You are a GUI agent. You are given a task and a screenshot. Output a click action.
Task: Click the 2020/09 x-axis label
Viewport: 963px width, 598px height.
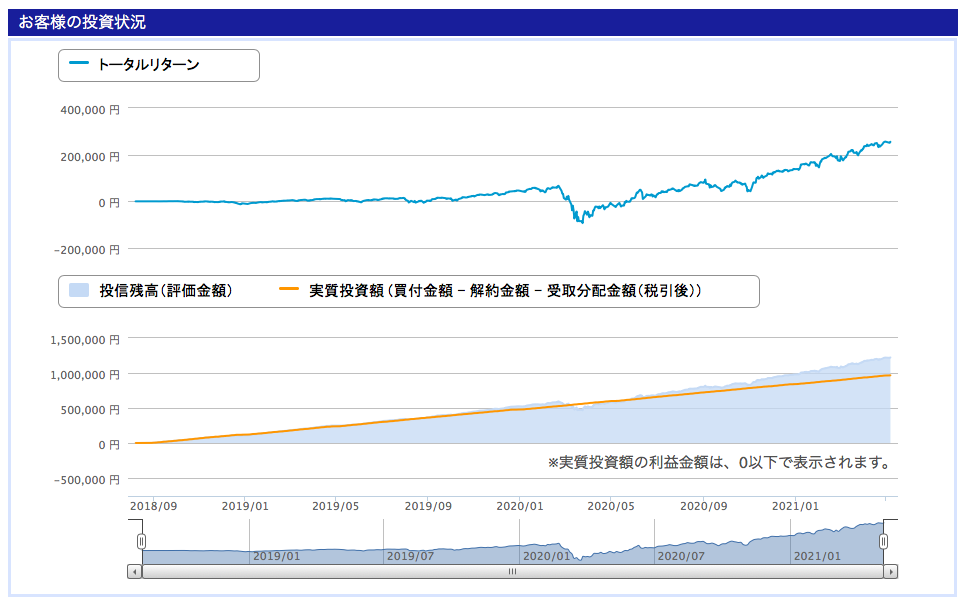click(x=703, y=506)
